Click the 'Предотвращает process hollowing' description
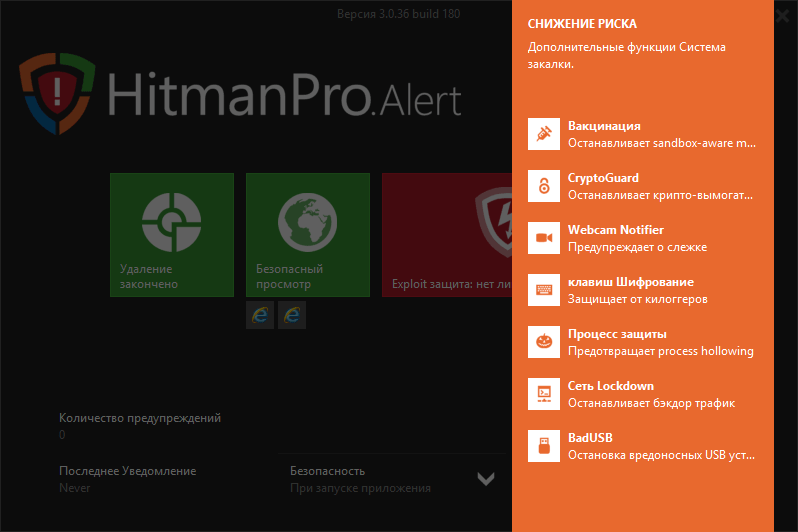The image size is (798, 532). coord(661,351)
